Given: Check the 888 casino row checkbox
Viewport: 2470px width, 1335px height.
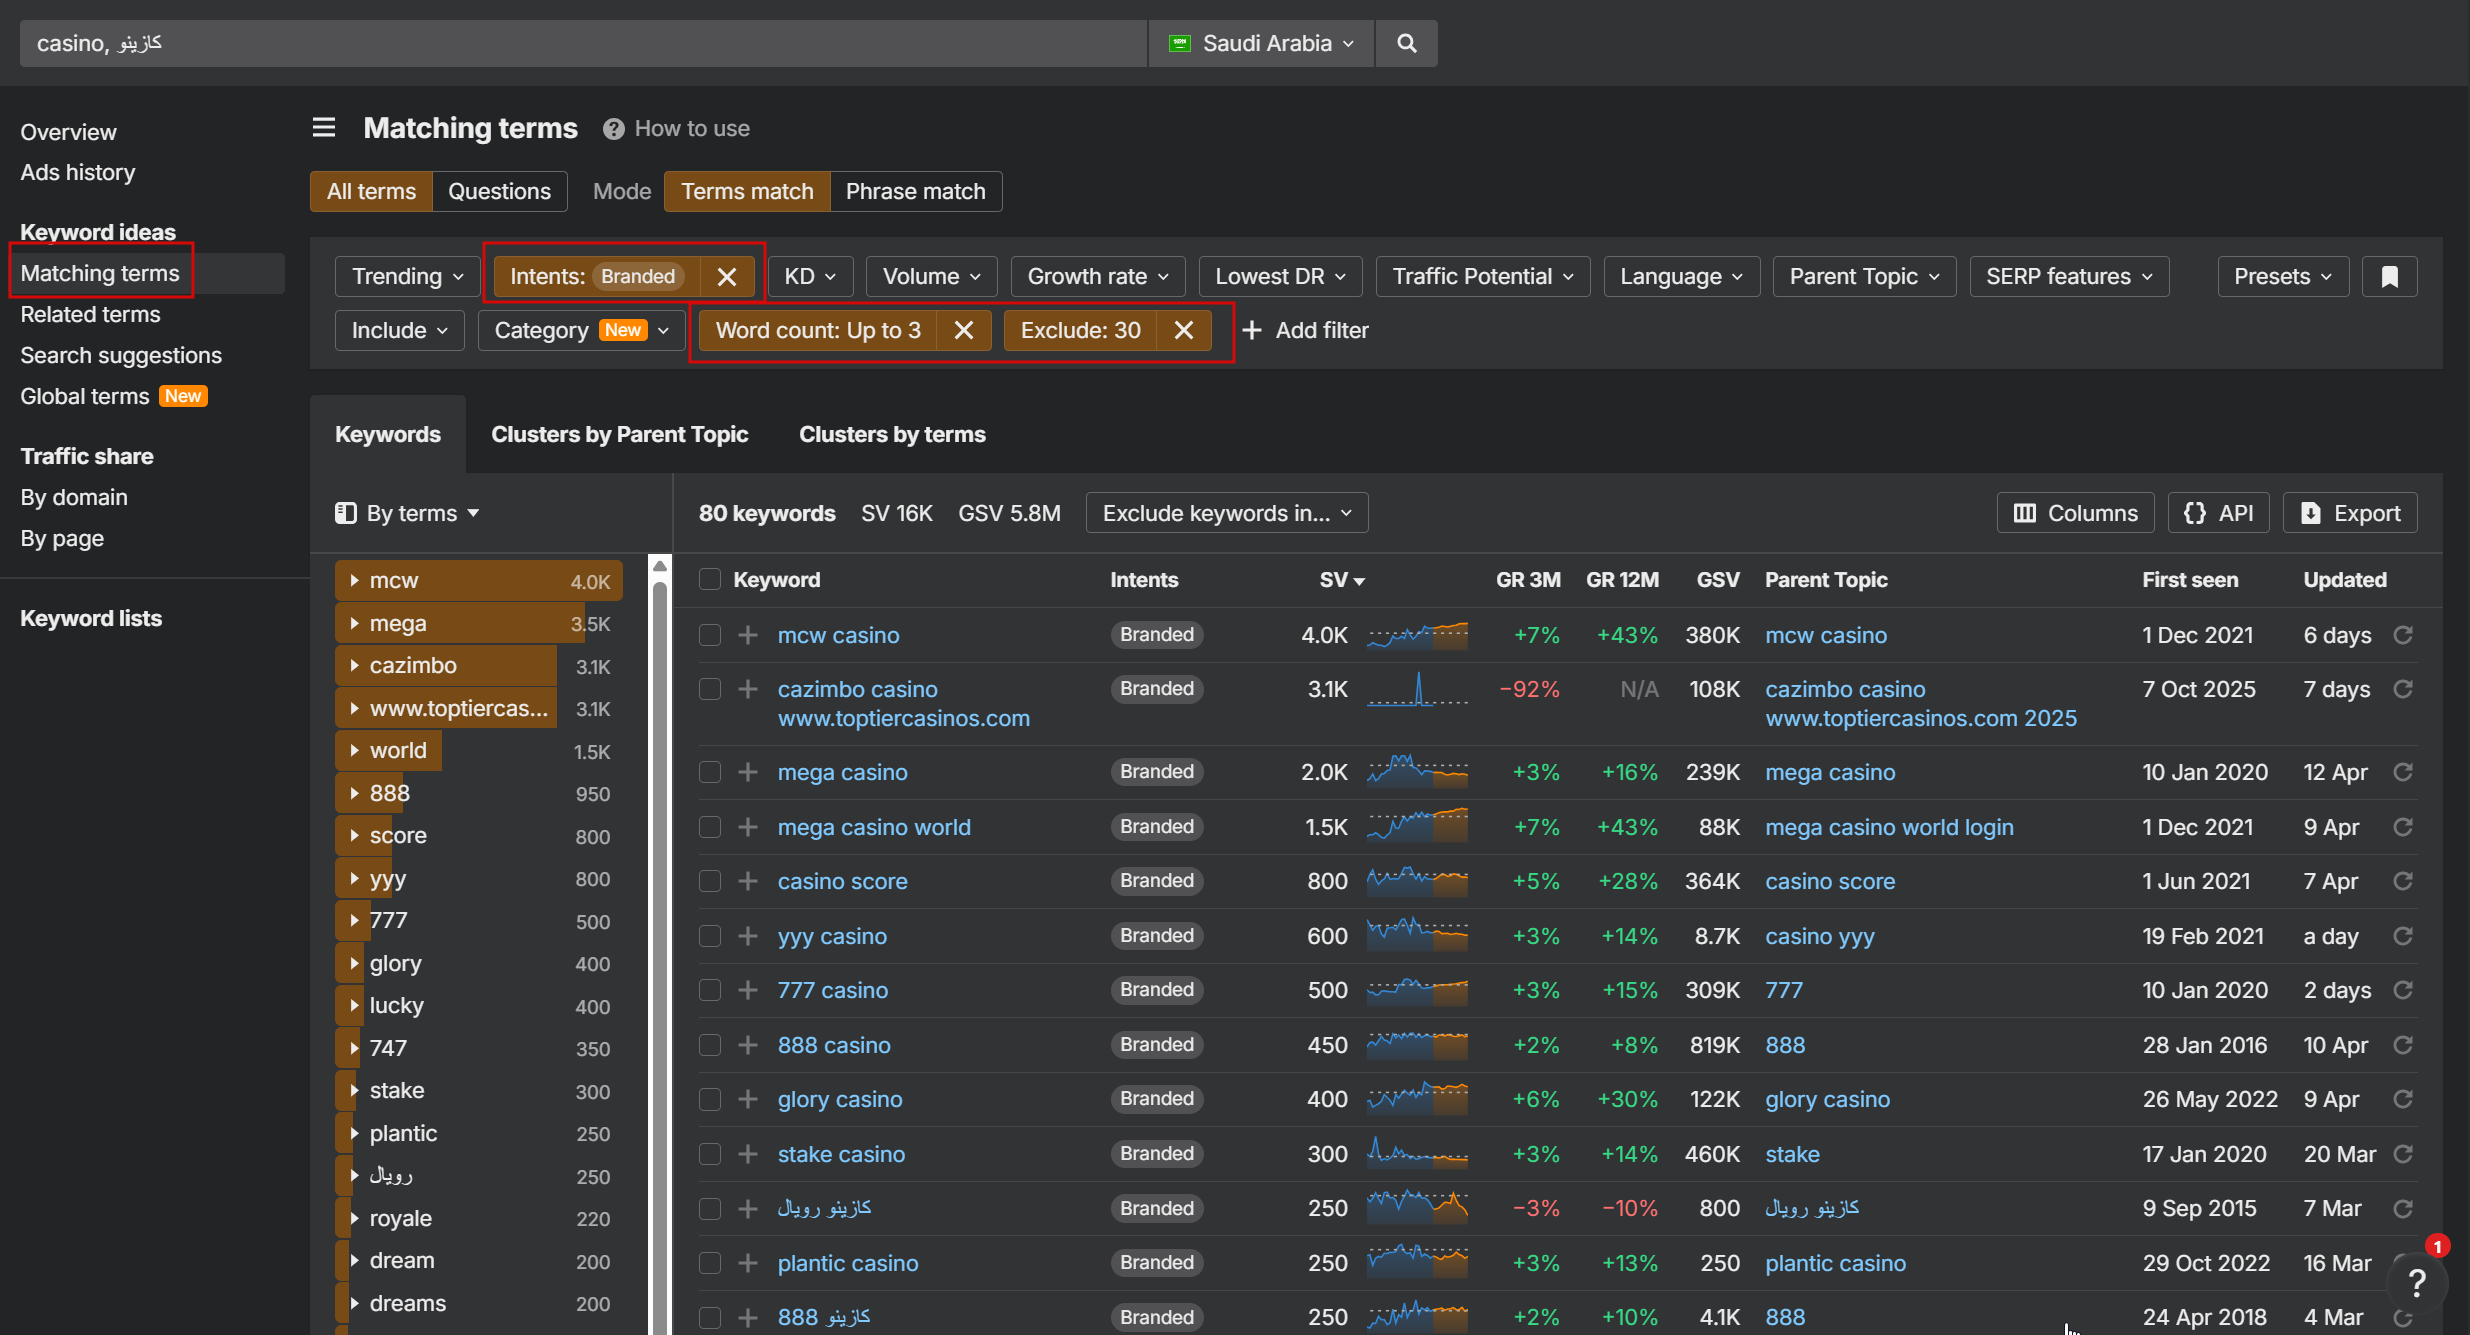Looking at the screenshot, I should coord(710,1045).
